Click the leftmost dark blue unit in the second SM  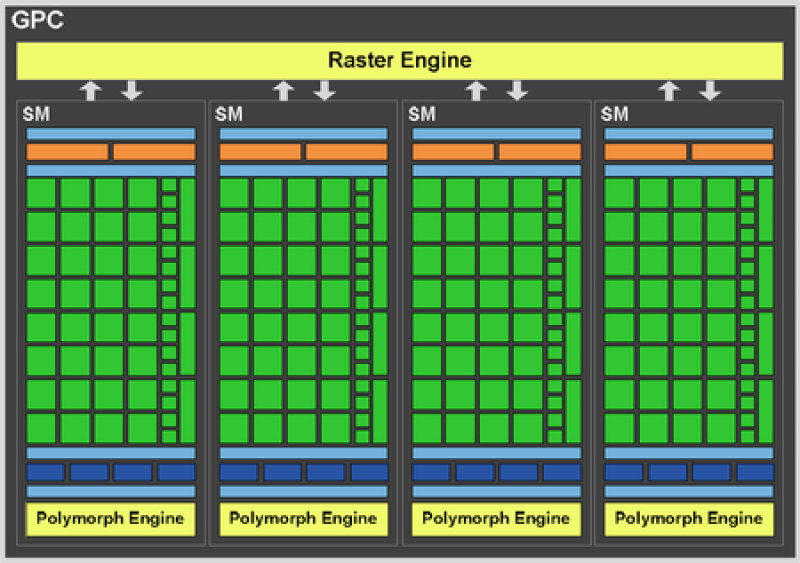[238, 472]
